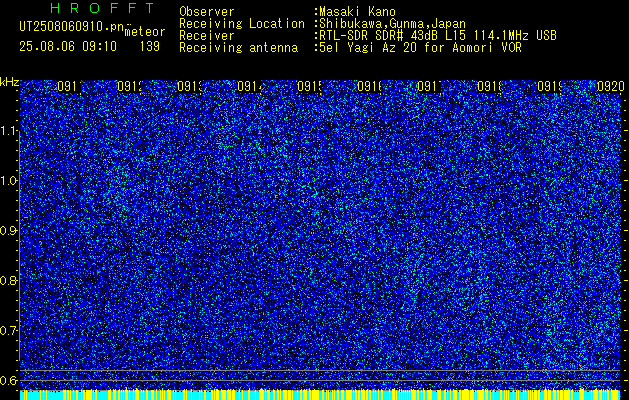629x400 pixels.
Task: Click the kHz axis unit label
Action: (x=10, y=83)
